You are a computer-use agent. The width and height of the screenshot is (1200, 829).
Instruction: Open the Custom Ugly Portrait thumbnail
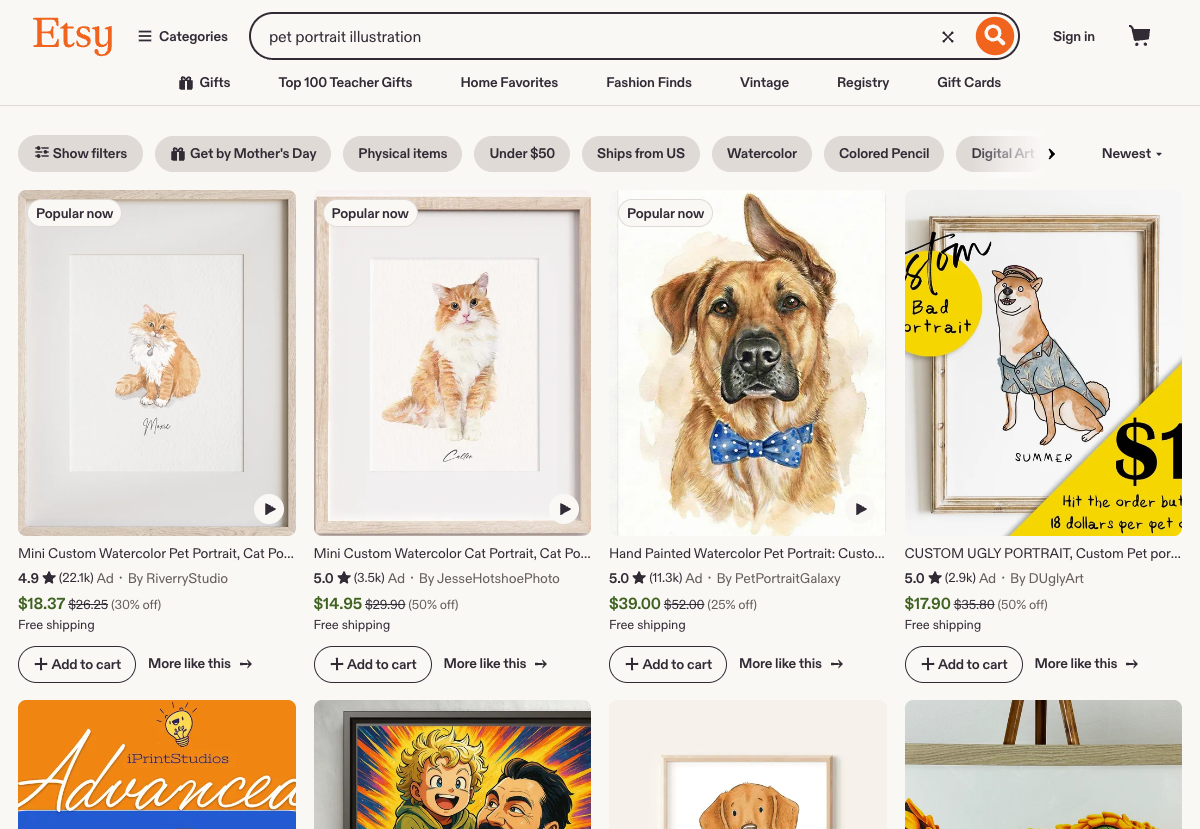coord(1043,363)
